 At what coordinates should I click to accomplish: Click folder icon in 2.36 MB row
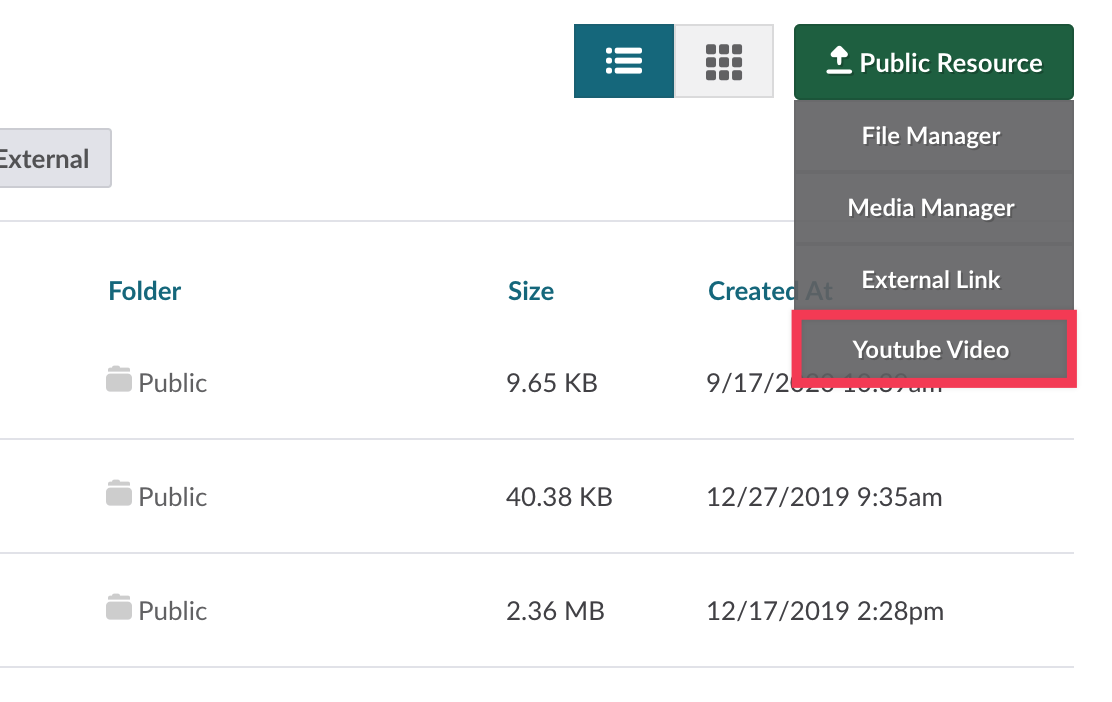[x=119, y=608]
